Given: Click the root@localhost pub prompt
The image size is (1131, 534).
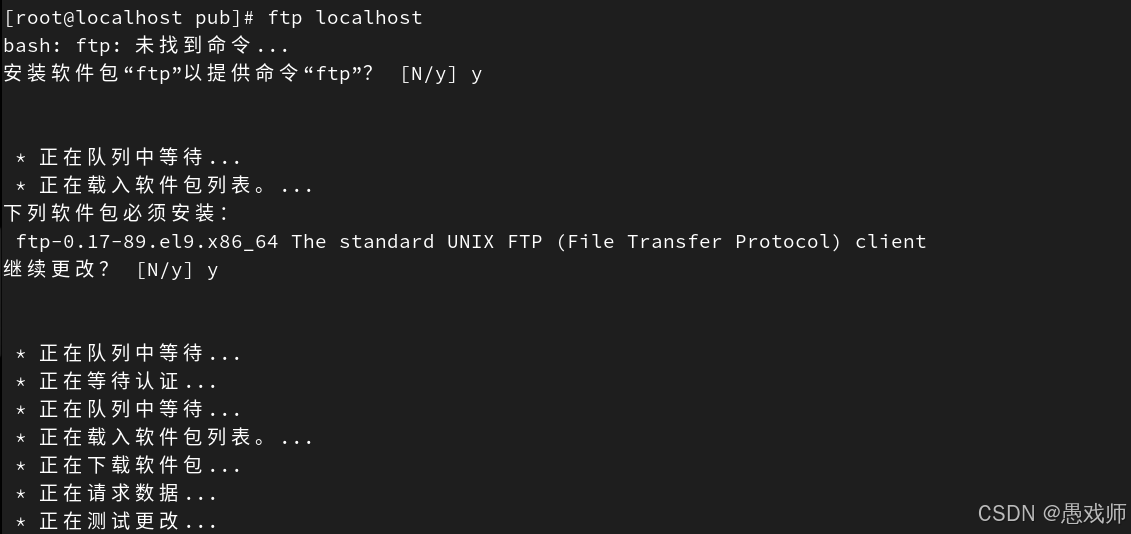Looking at the screenshot, I should click(129, 17).
